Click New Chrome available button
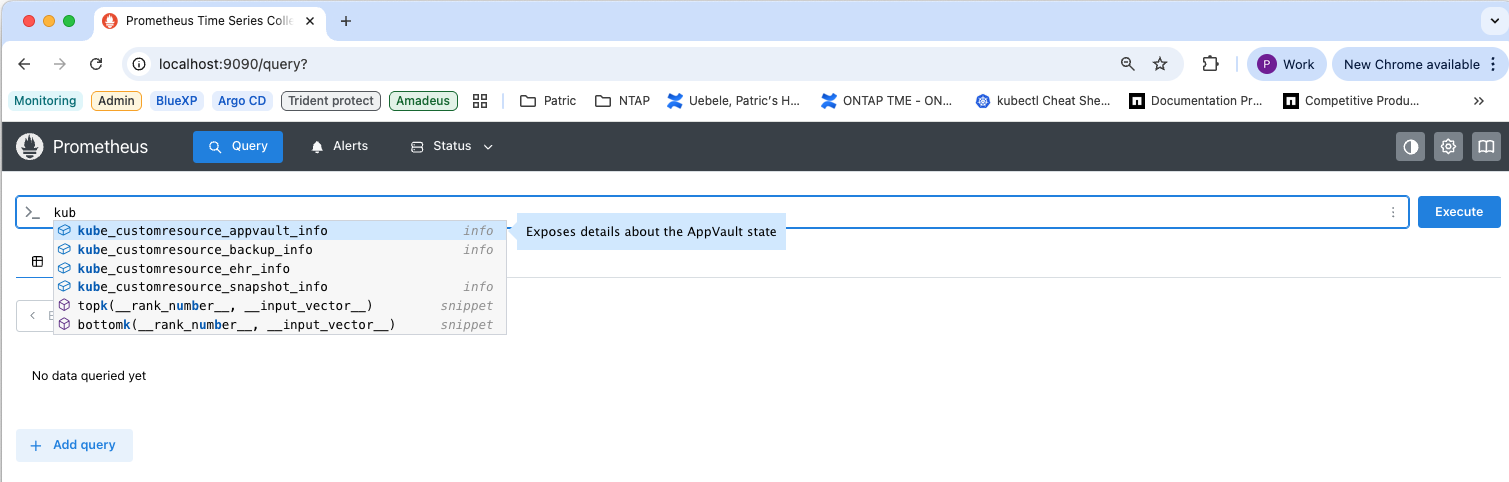1509x482 pixels. click(x=1419, y=64)
